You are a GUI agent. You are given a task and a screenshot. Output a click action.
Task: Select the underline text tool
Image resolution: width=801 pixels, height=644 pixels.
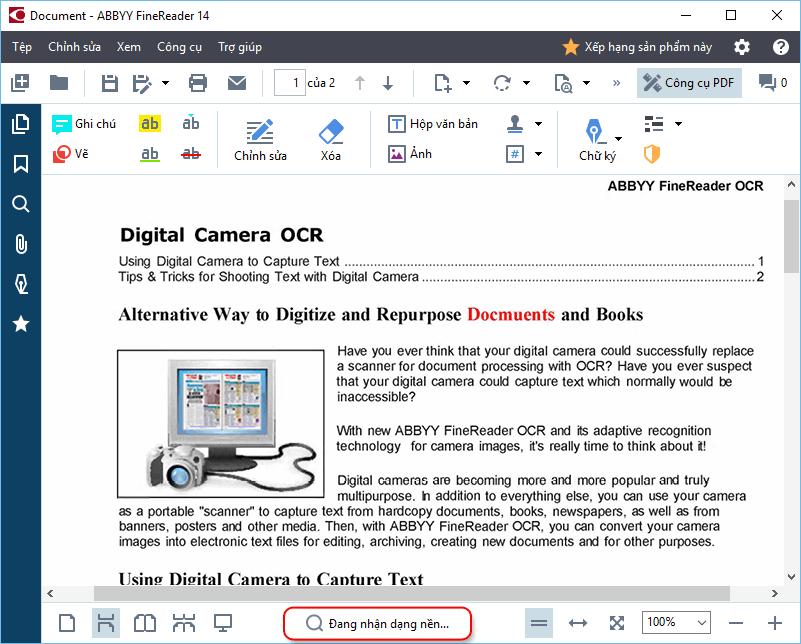[x=150, y=154]
